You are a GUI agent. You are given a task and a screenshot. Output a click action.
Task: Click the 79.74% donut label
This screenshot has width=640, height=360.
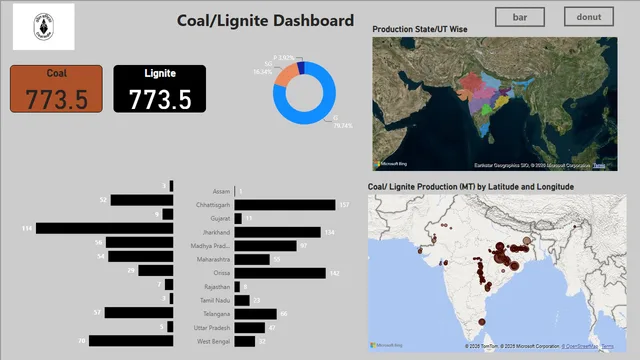pyautogui.click(x=343, y=126)
